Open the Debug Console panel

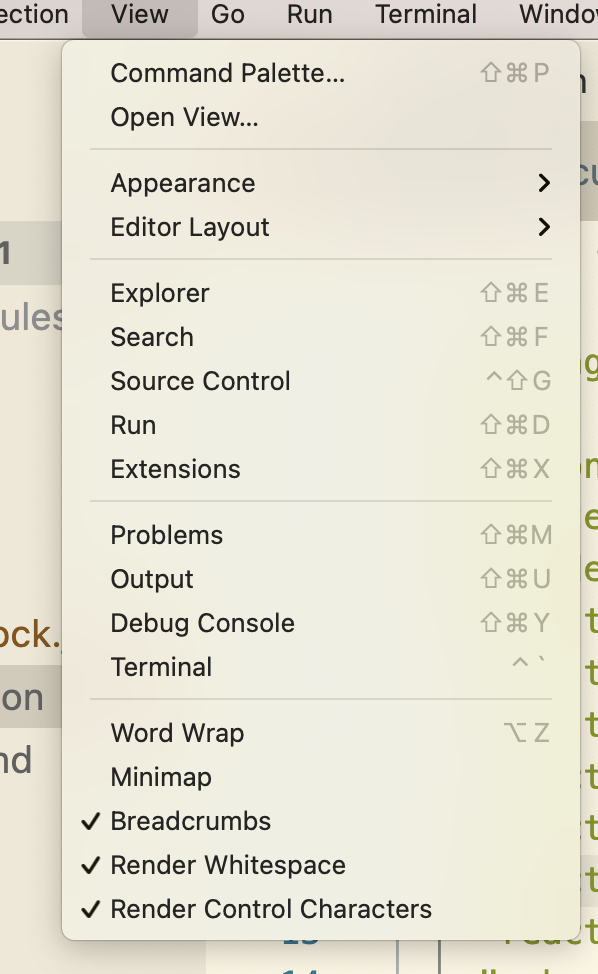tap(321, 624)
